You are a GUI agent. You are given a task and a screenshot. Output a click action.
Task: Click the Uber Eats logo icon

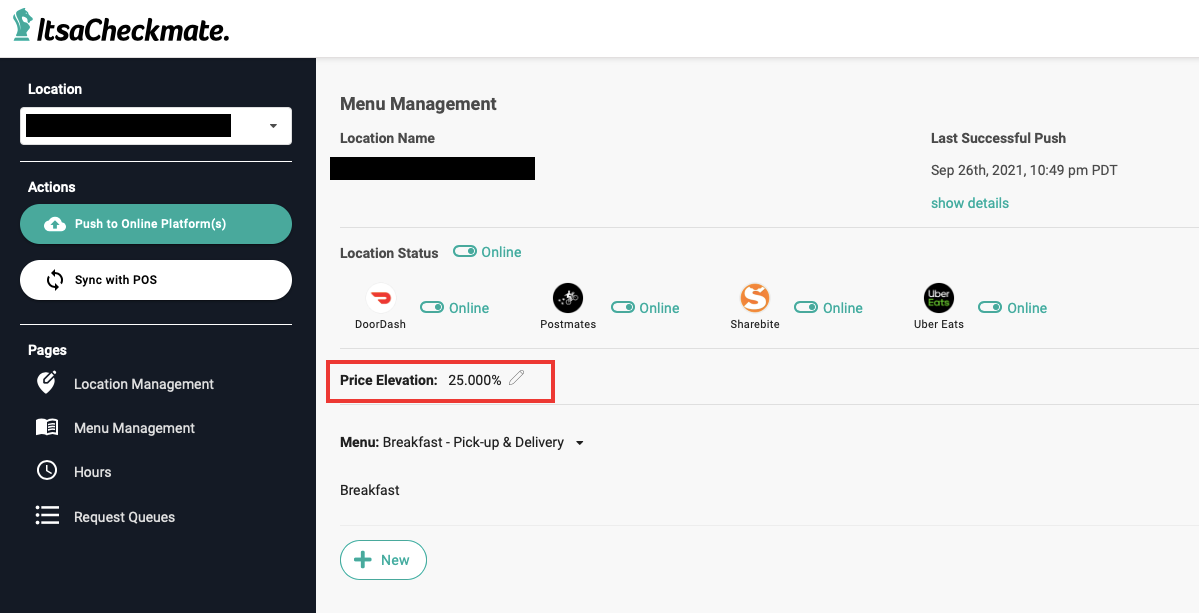[x=938, y=298]
